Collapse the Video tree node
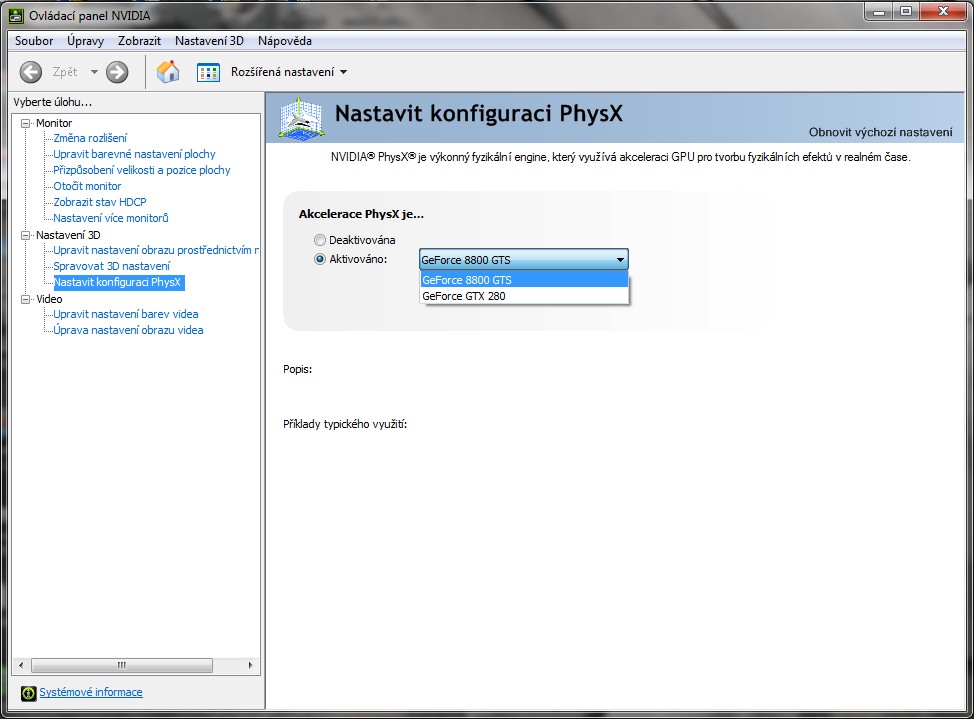The height and width of the screenshot is (719, 974). tap(27, 299)
